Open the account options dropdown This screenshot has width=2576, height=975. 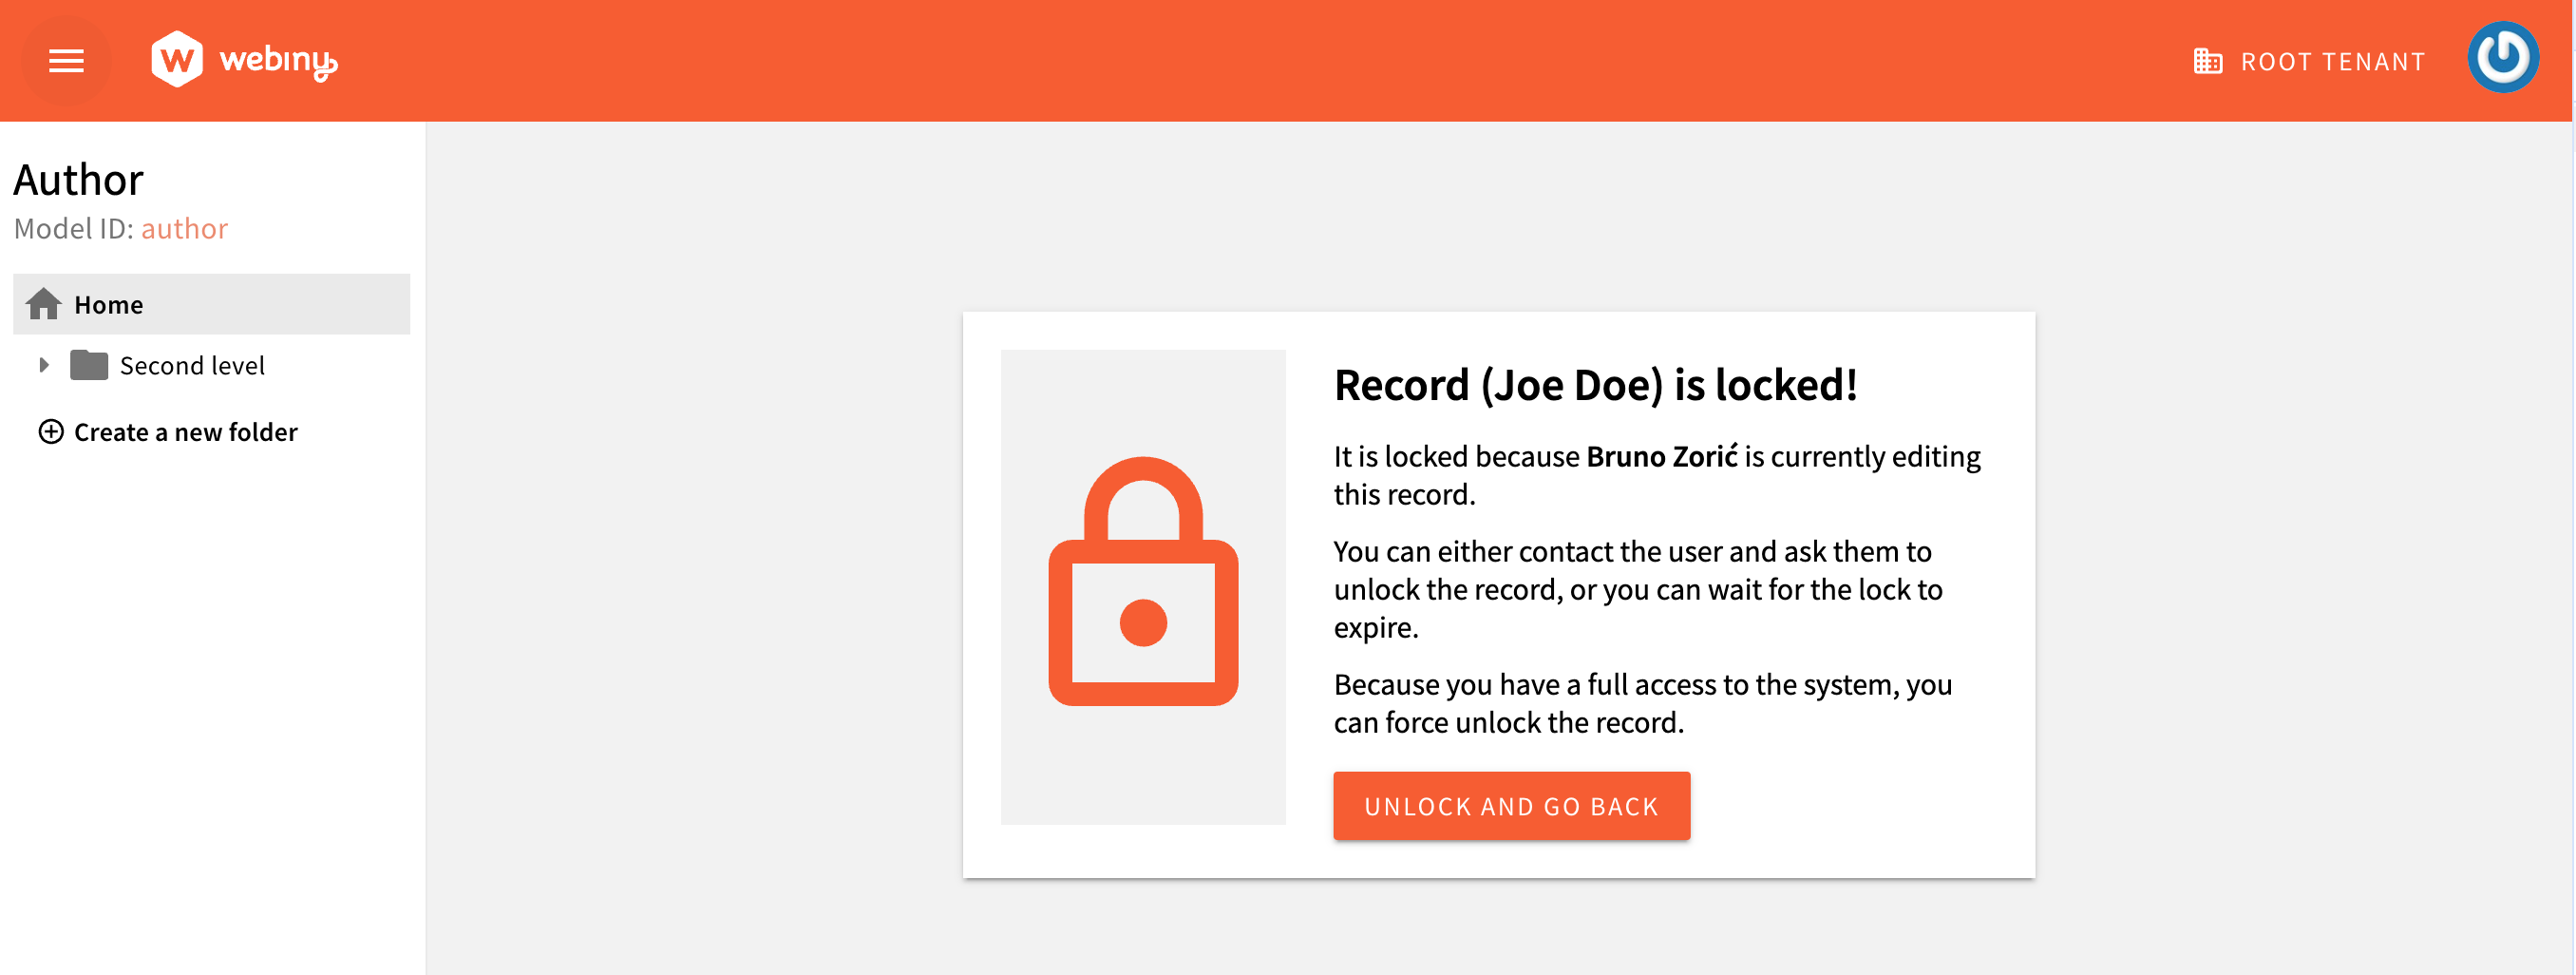click(x=2504, y=58)
